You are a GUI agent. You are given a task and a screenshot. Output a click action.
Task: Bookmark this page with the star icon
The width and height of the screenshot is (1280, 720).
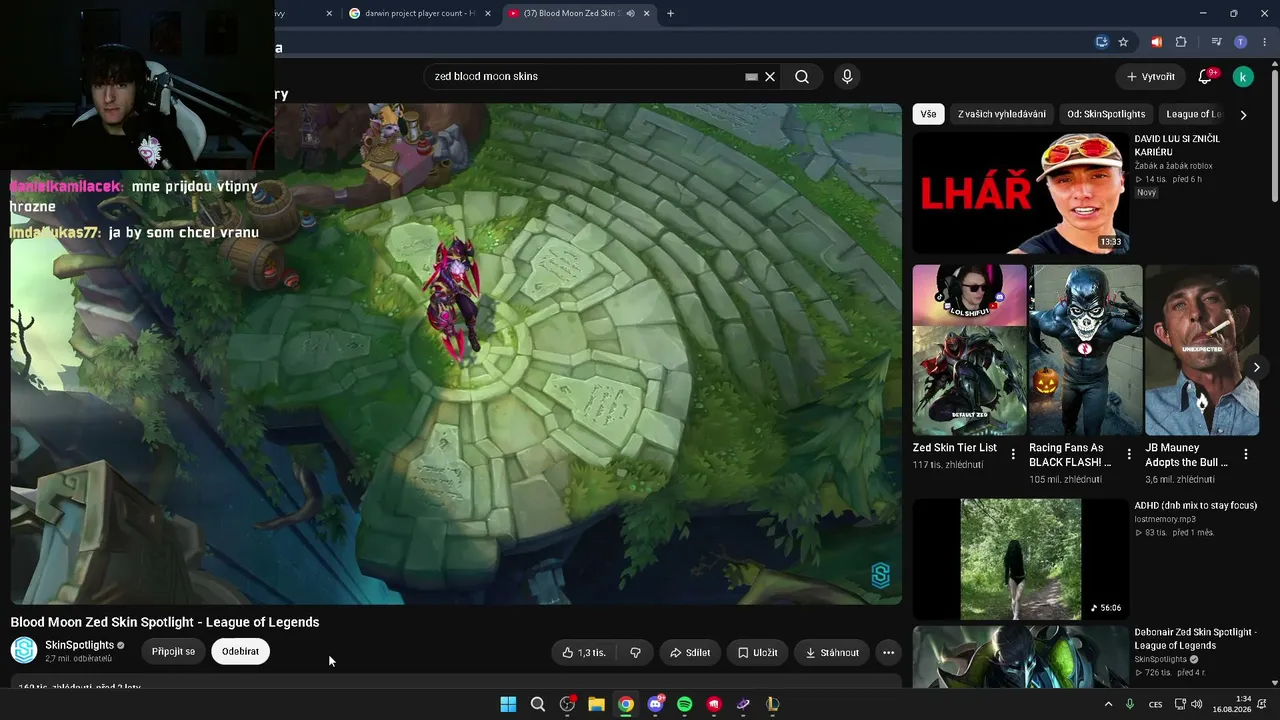[x=1123, y=42]
